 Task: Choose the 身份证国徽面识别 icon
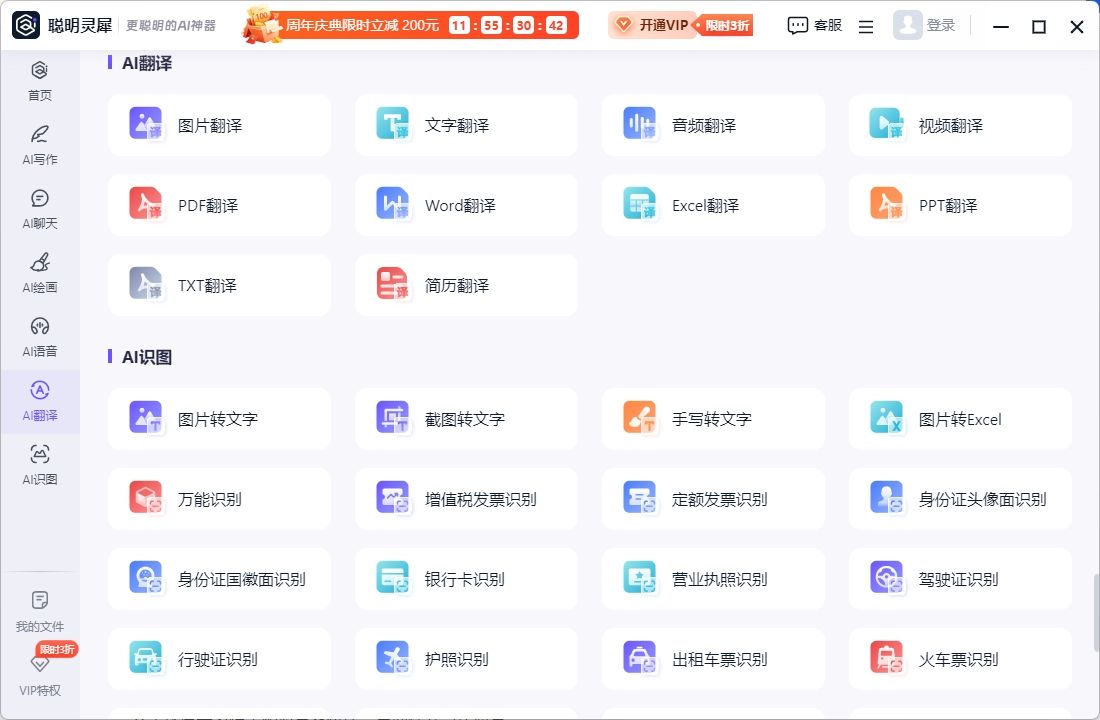click(x=146, y=578)
